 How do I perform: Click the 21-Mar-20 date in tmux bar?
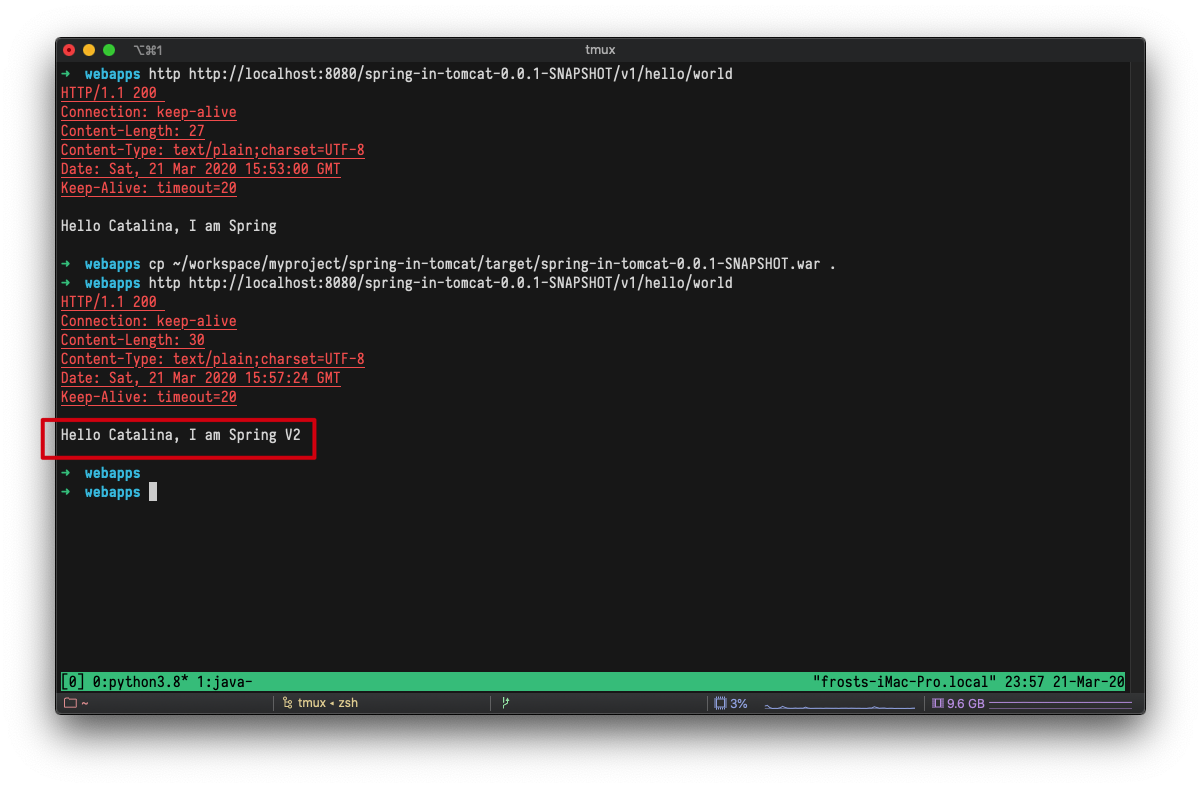[1087, 682]
